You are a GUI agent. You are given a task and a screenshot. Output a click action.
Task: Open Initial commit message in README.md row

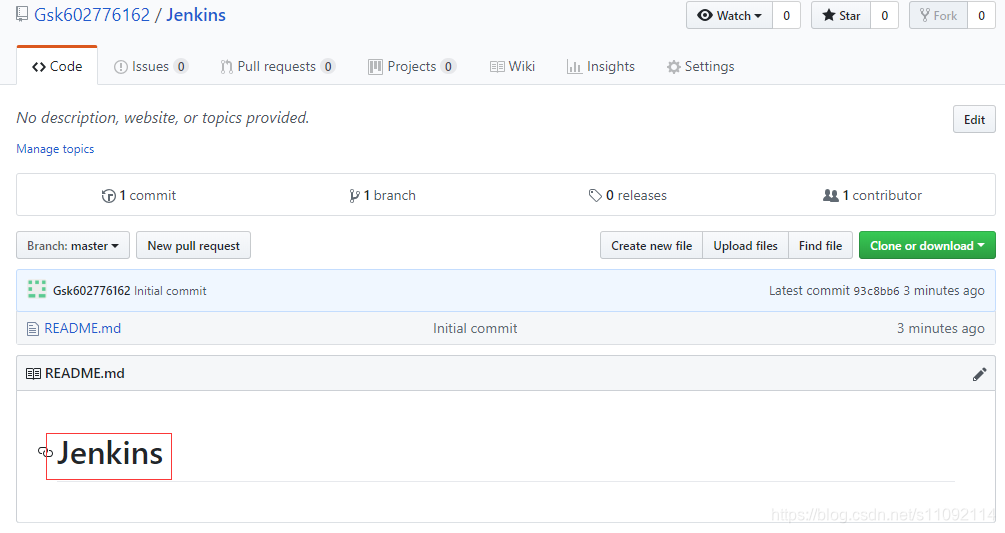[x=475, y=328]
